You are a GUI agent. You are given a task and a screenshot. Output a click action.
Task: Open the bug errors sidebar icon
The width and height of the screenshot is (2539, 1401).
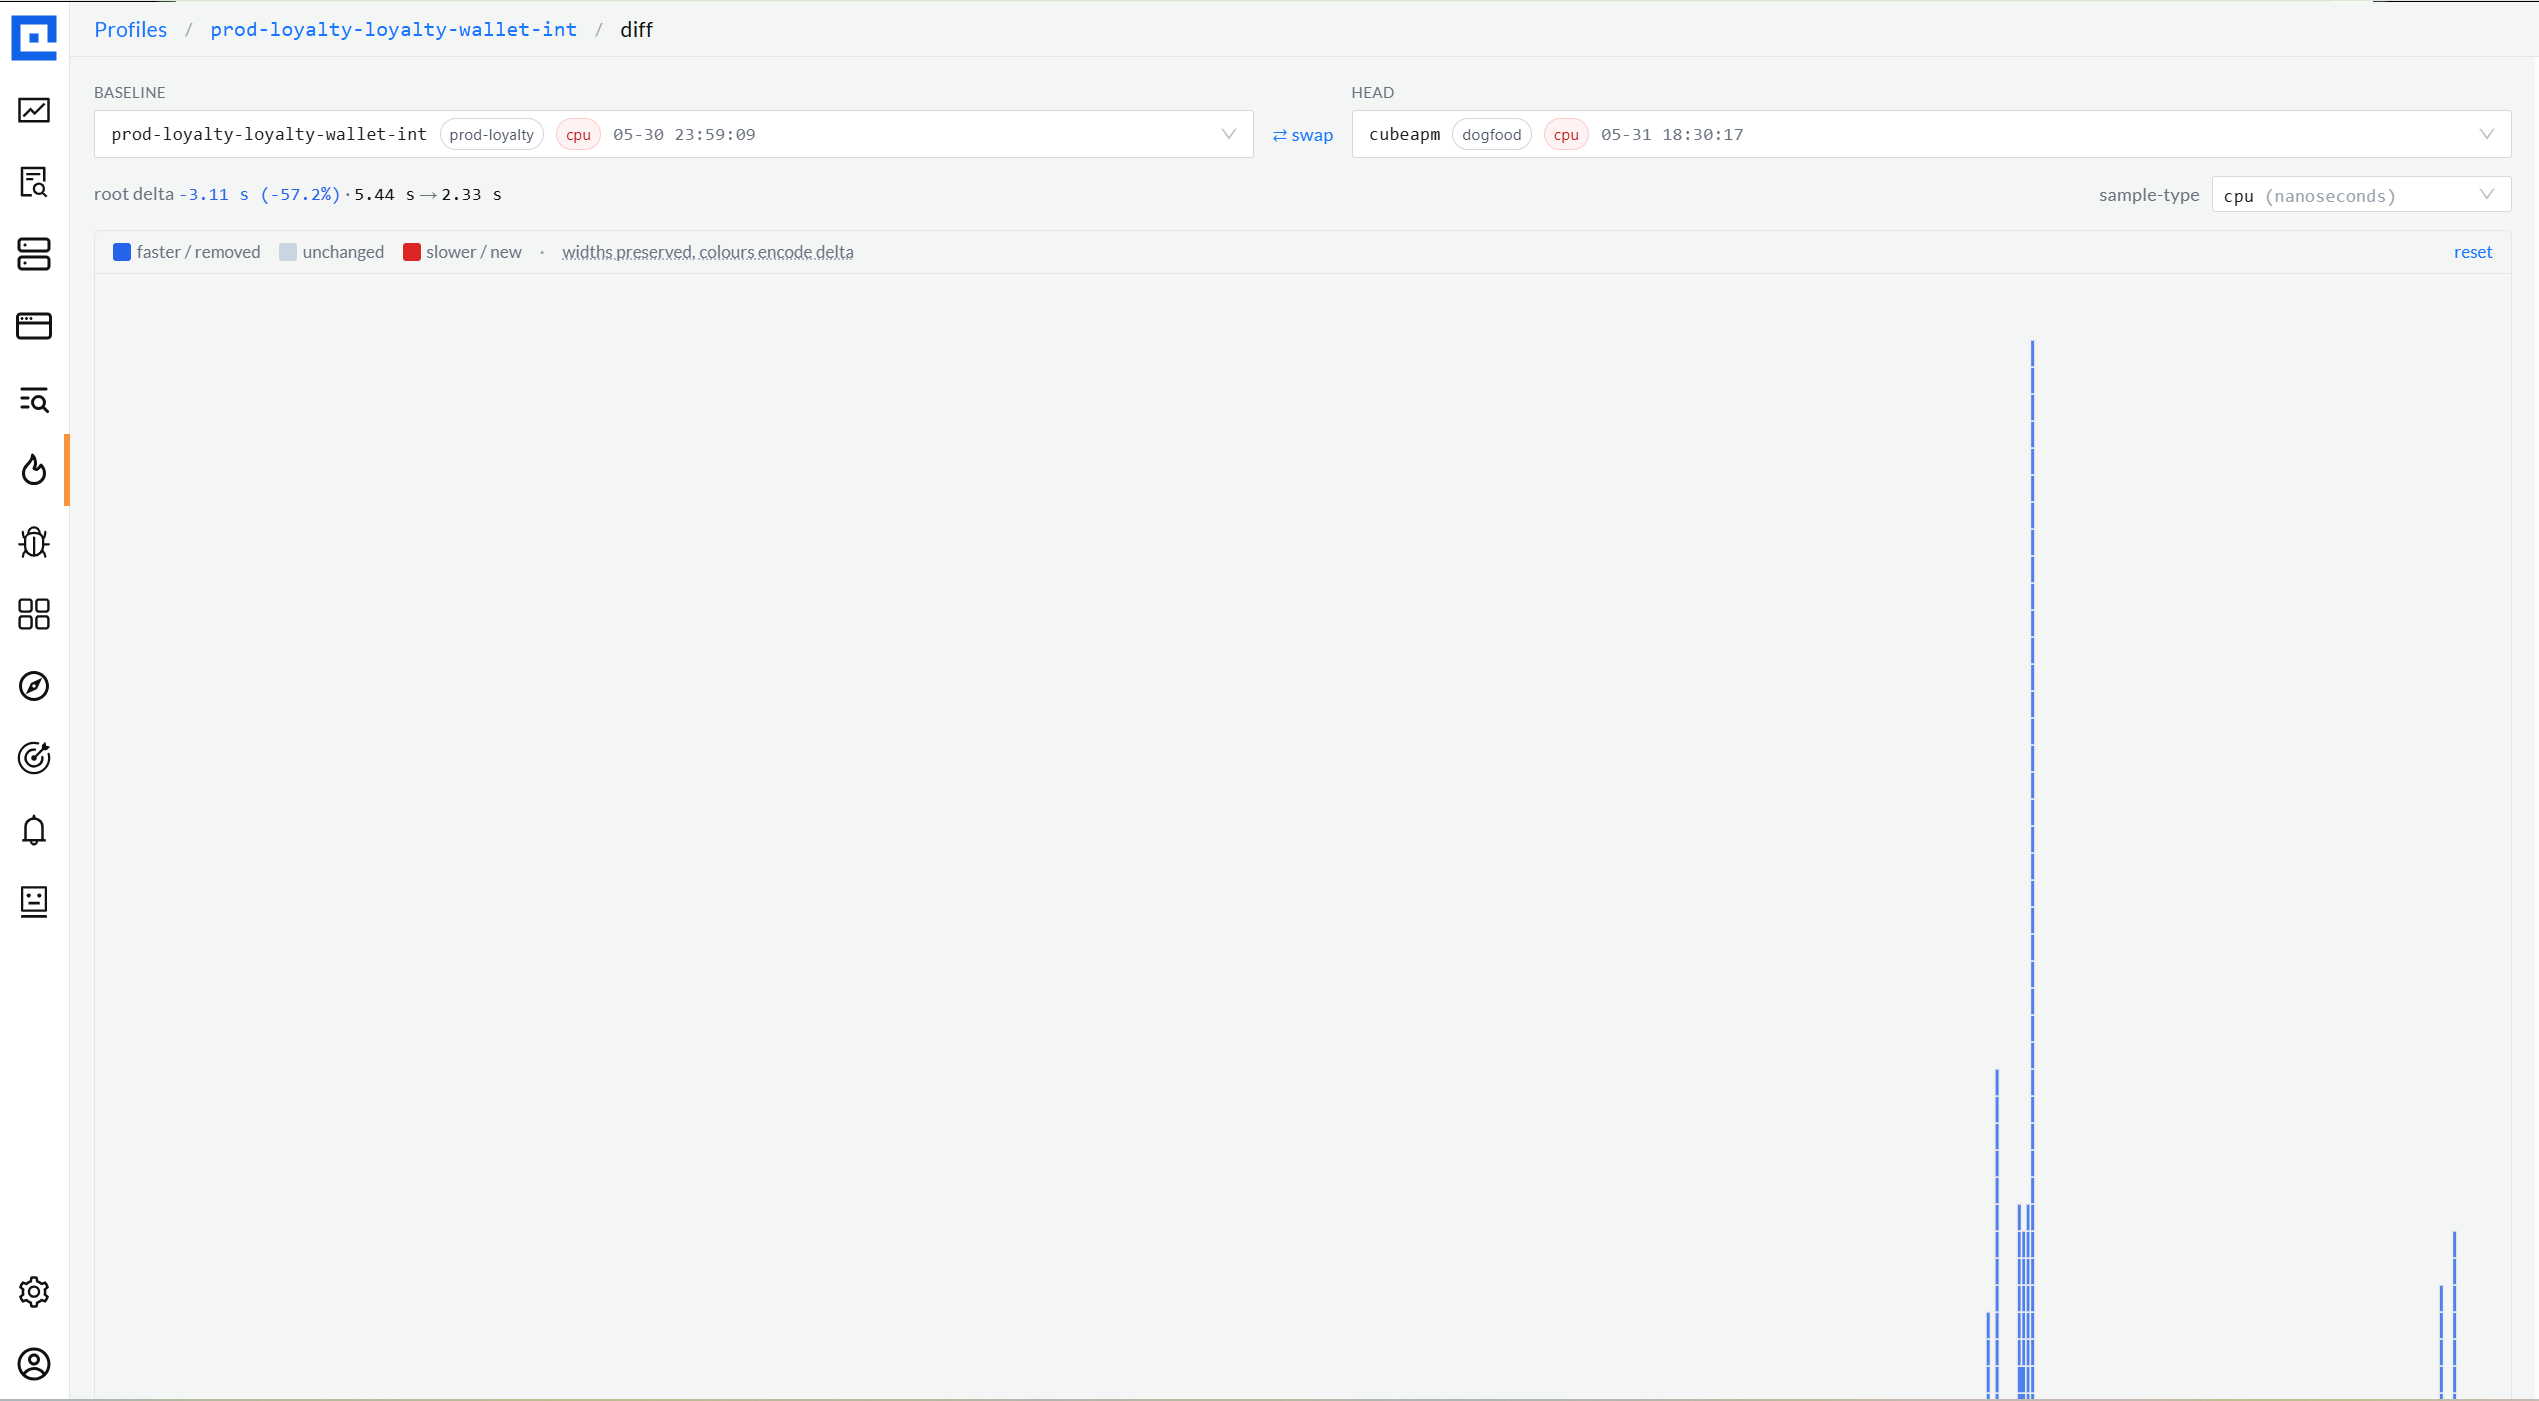pos(34,542)
